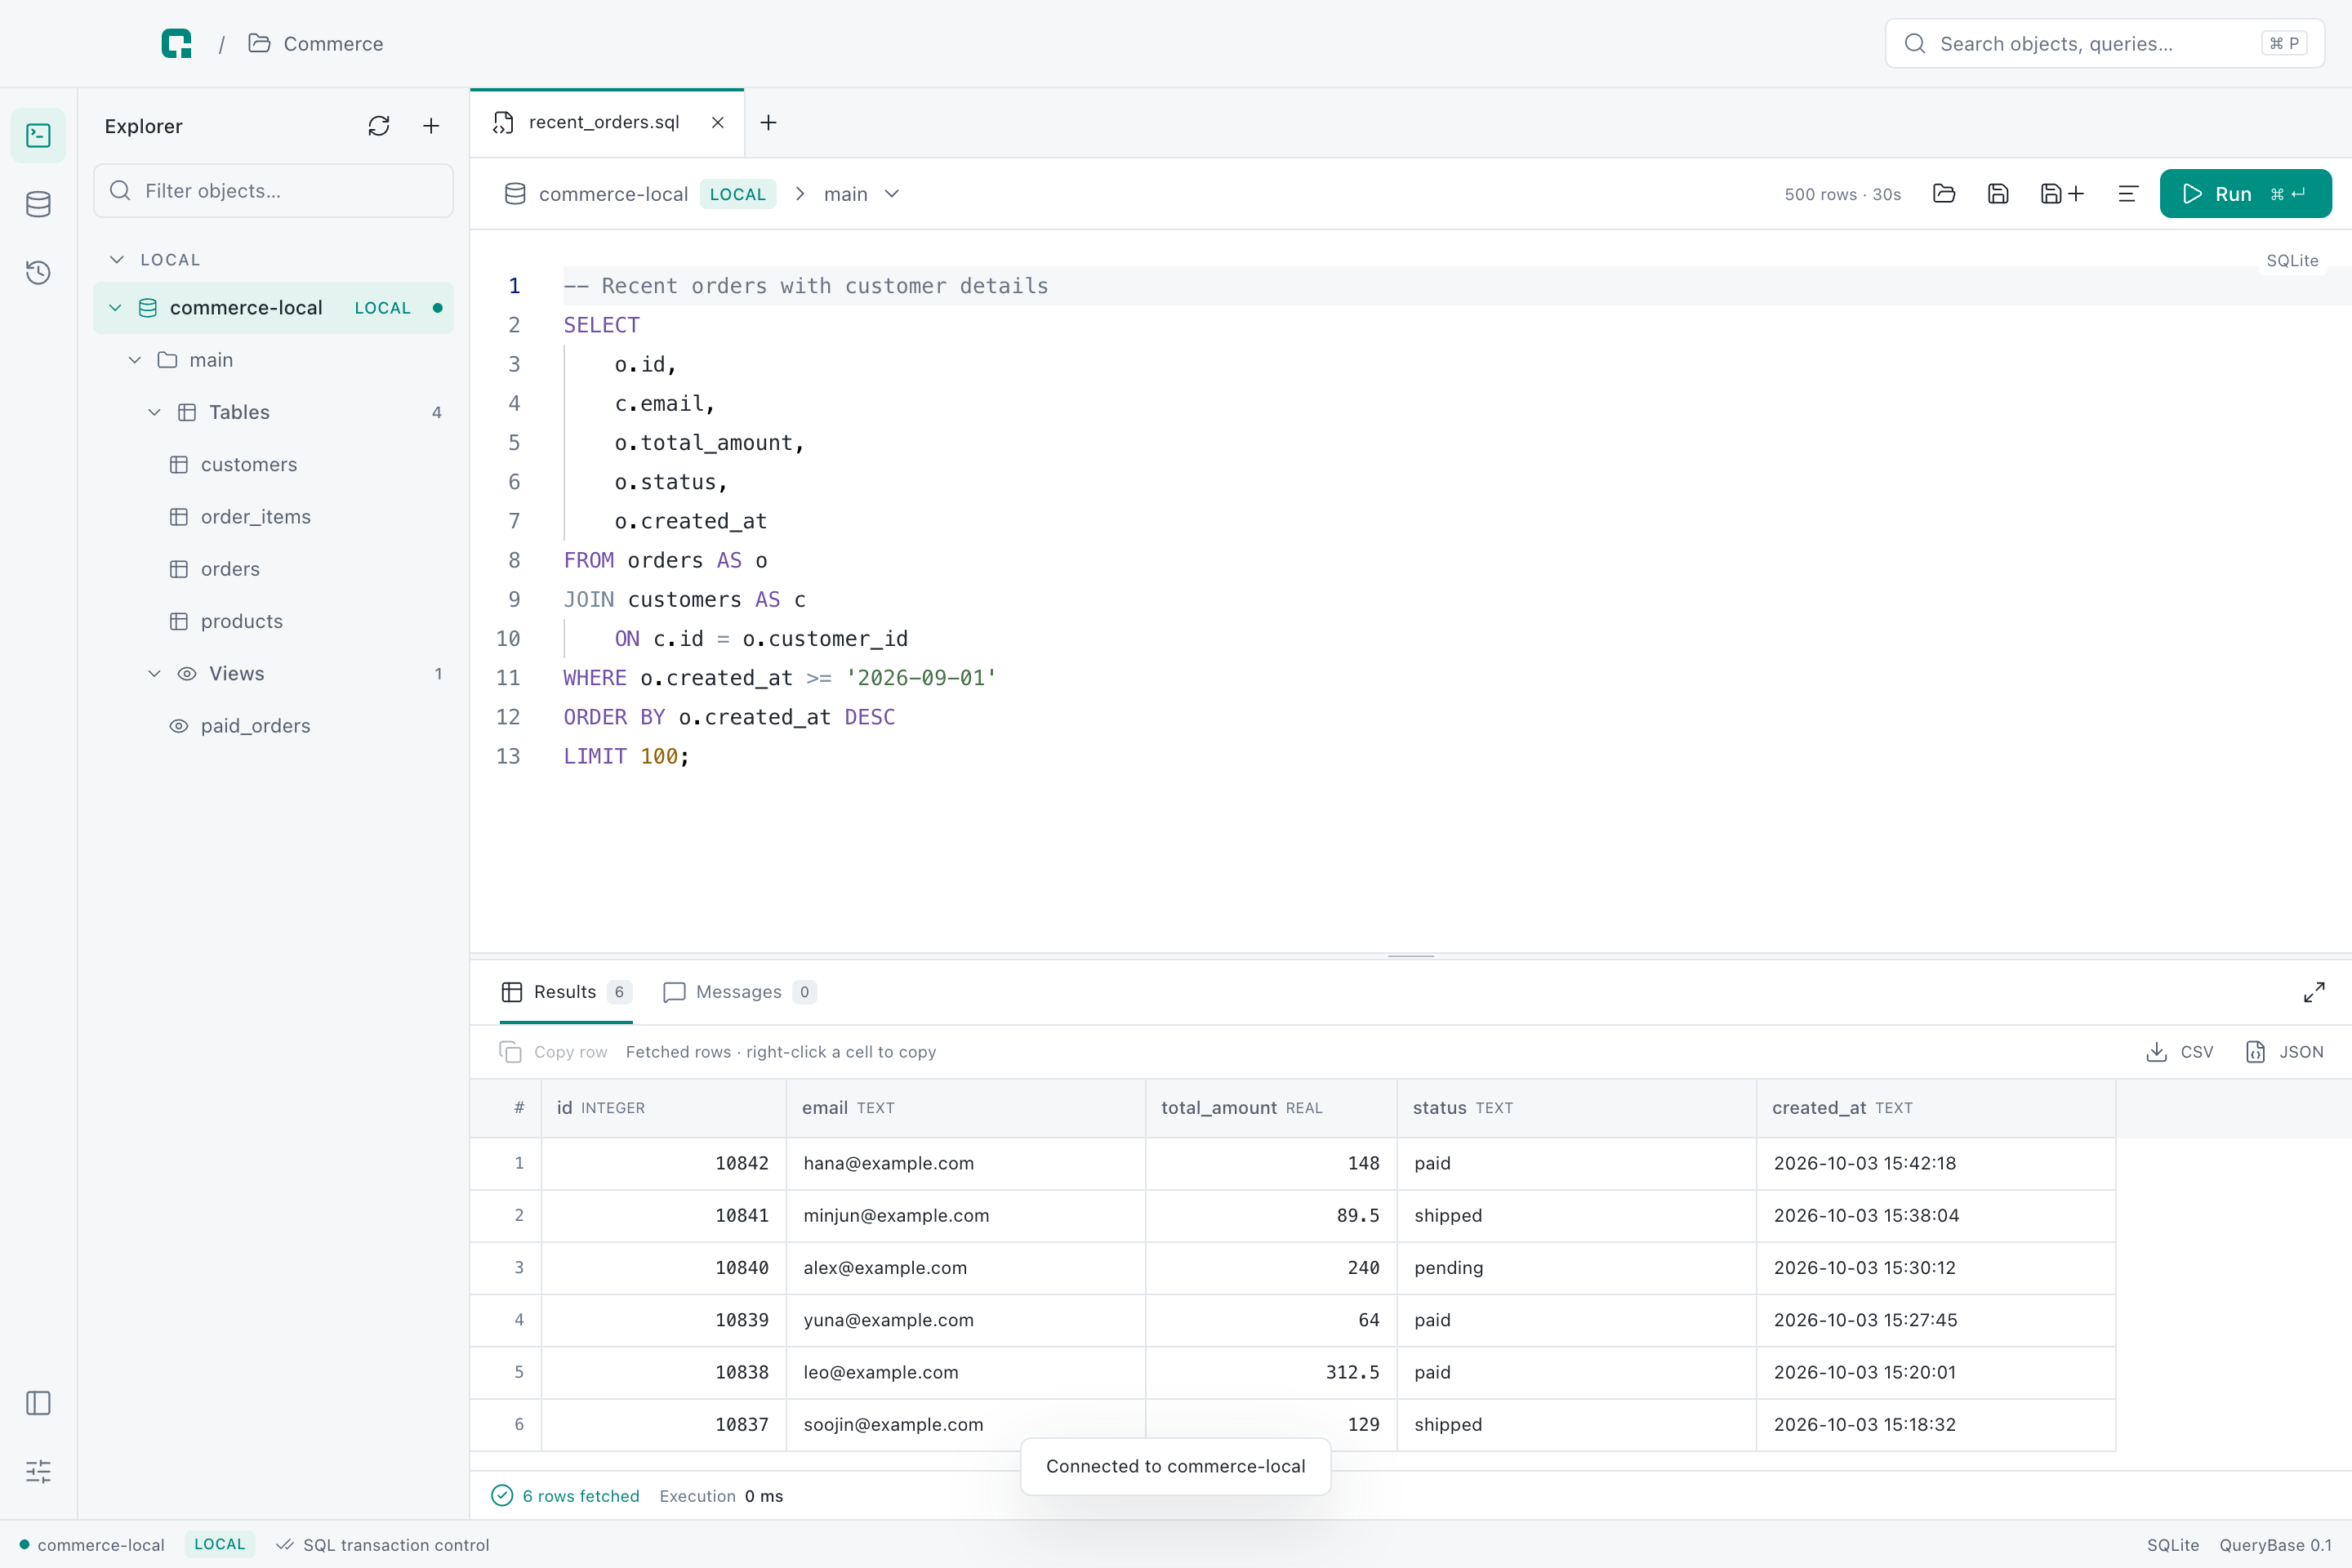2352x1568 pixels.
Task: Sort by the email column header
Action: (x=966, y=1108)
